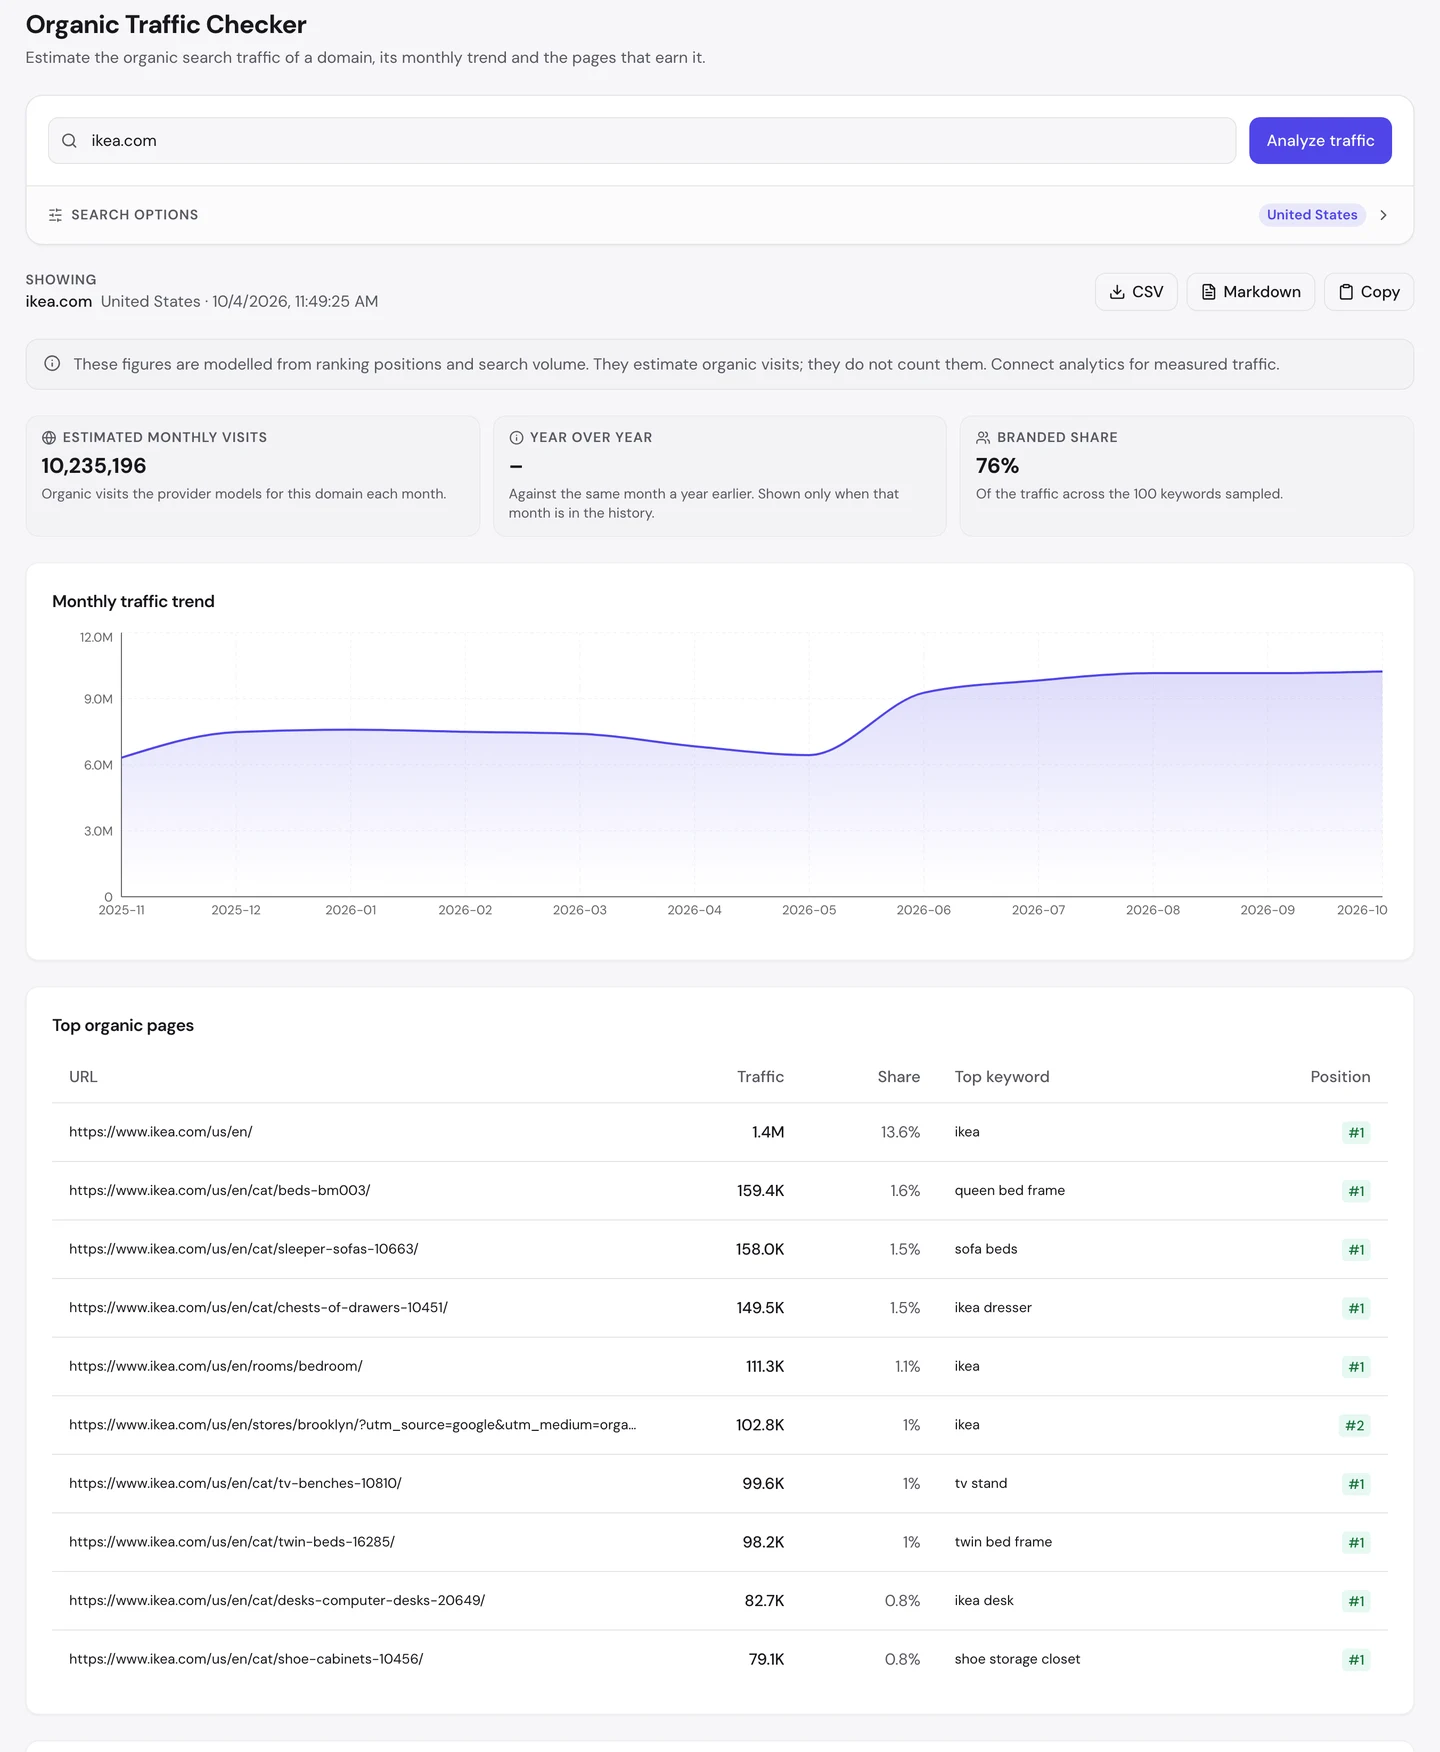This screenshot has width=1440, height=1752.
Task: Click the people icon beside Branded Share
Action: [x=983, y=438]
